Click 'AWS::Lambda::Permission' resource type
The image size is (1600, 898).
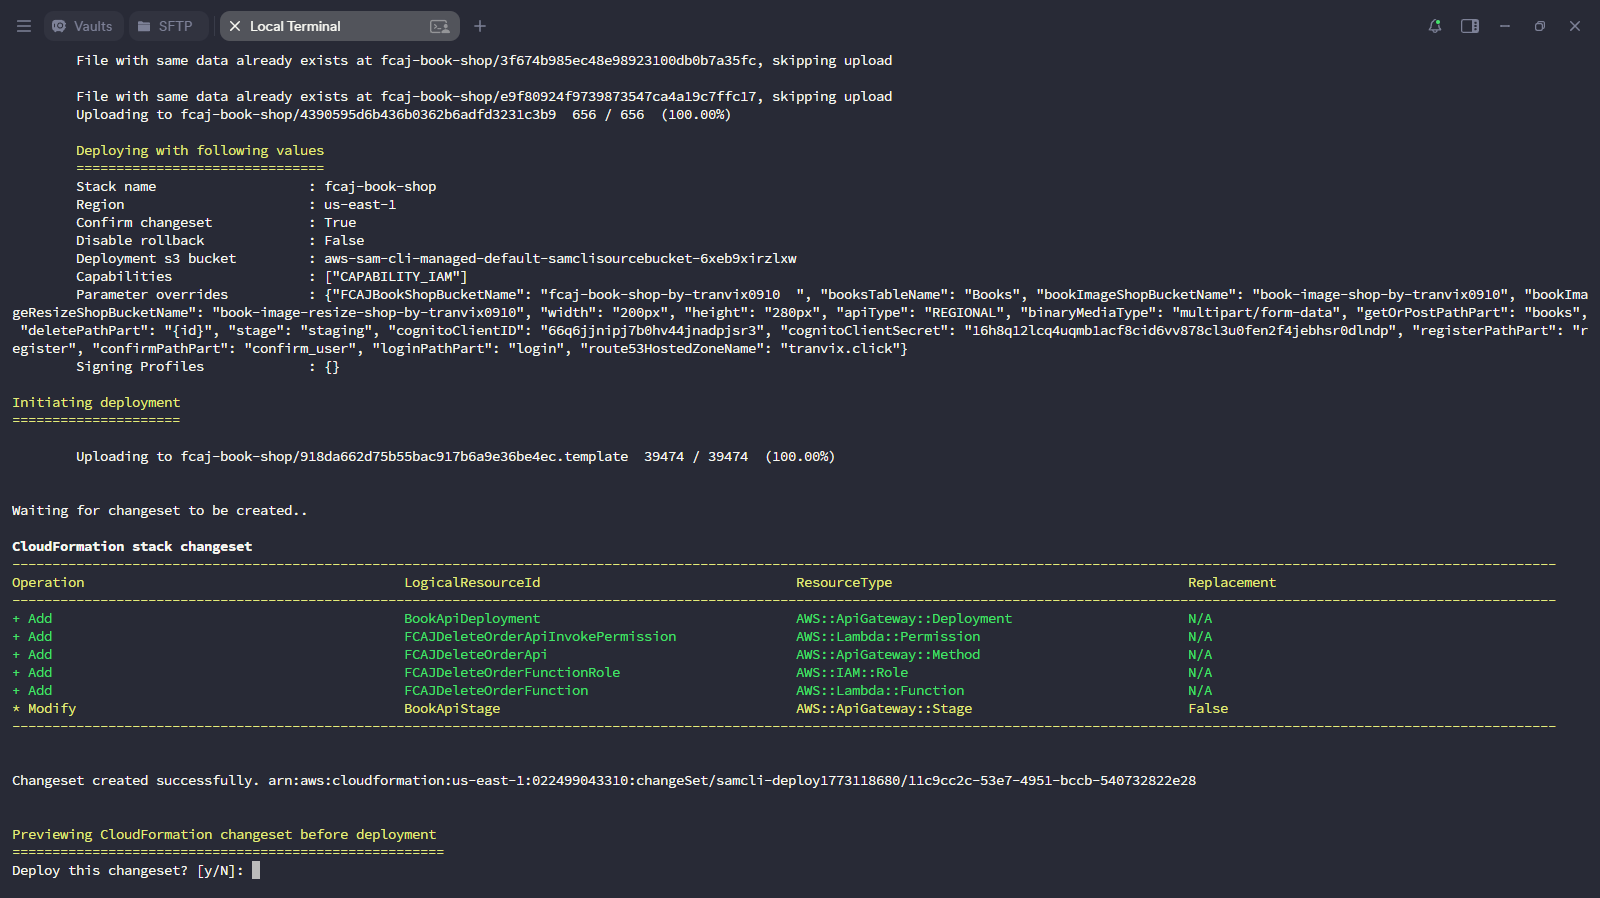point(888,636)
